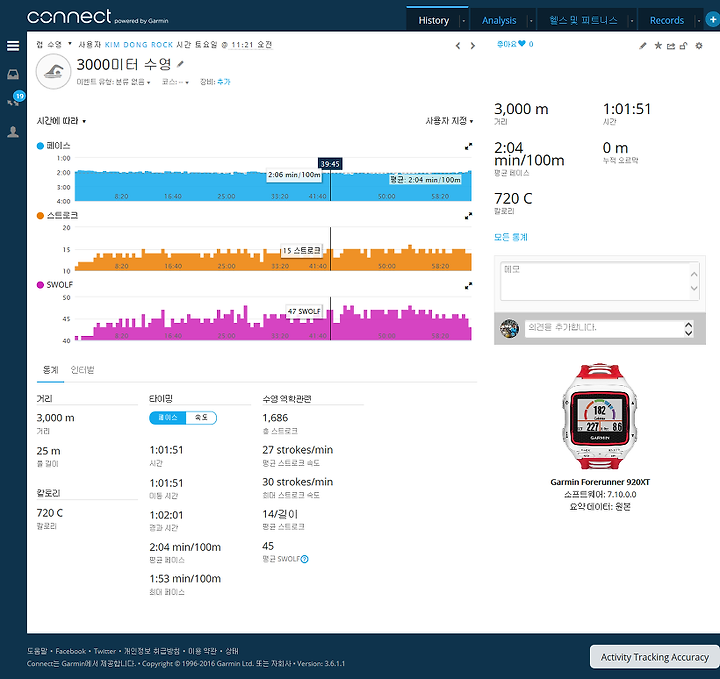
Task: Click the 추가 equipment link
Action: [224, 82]
